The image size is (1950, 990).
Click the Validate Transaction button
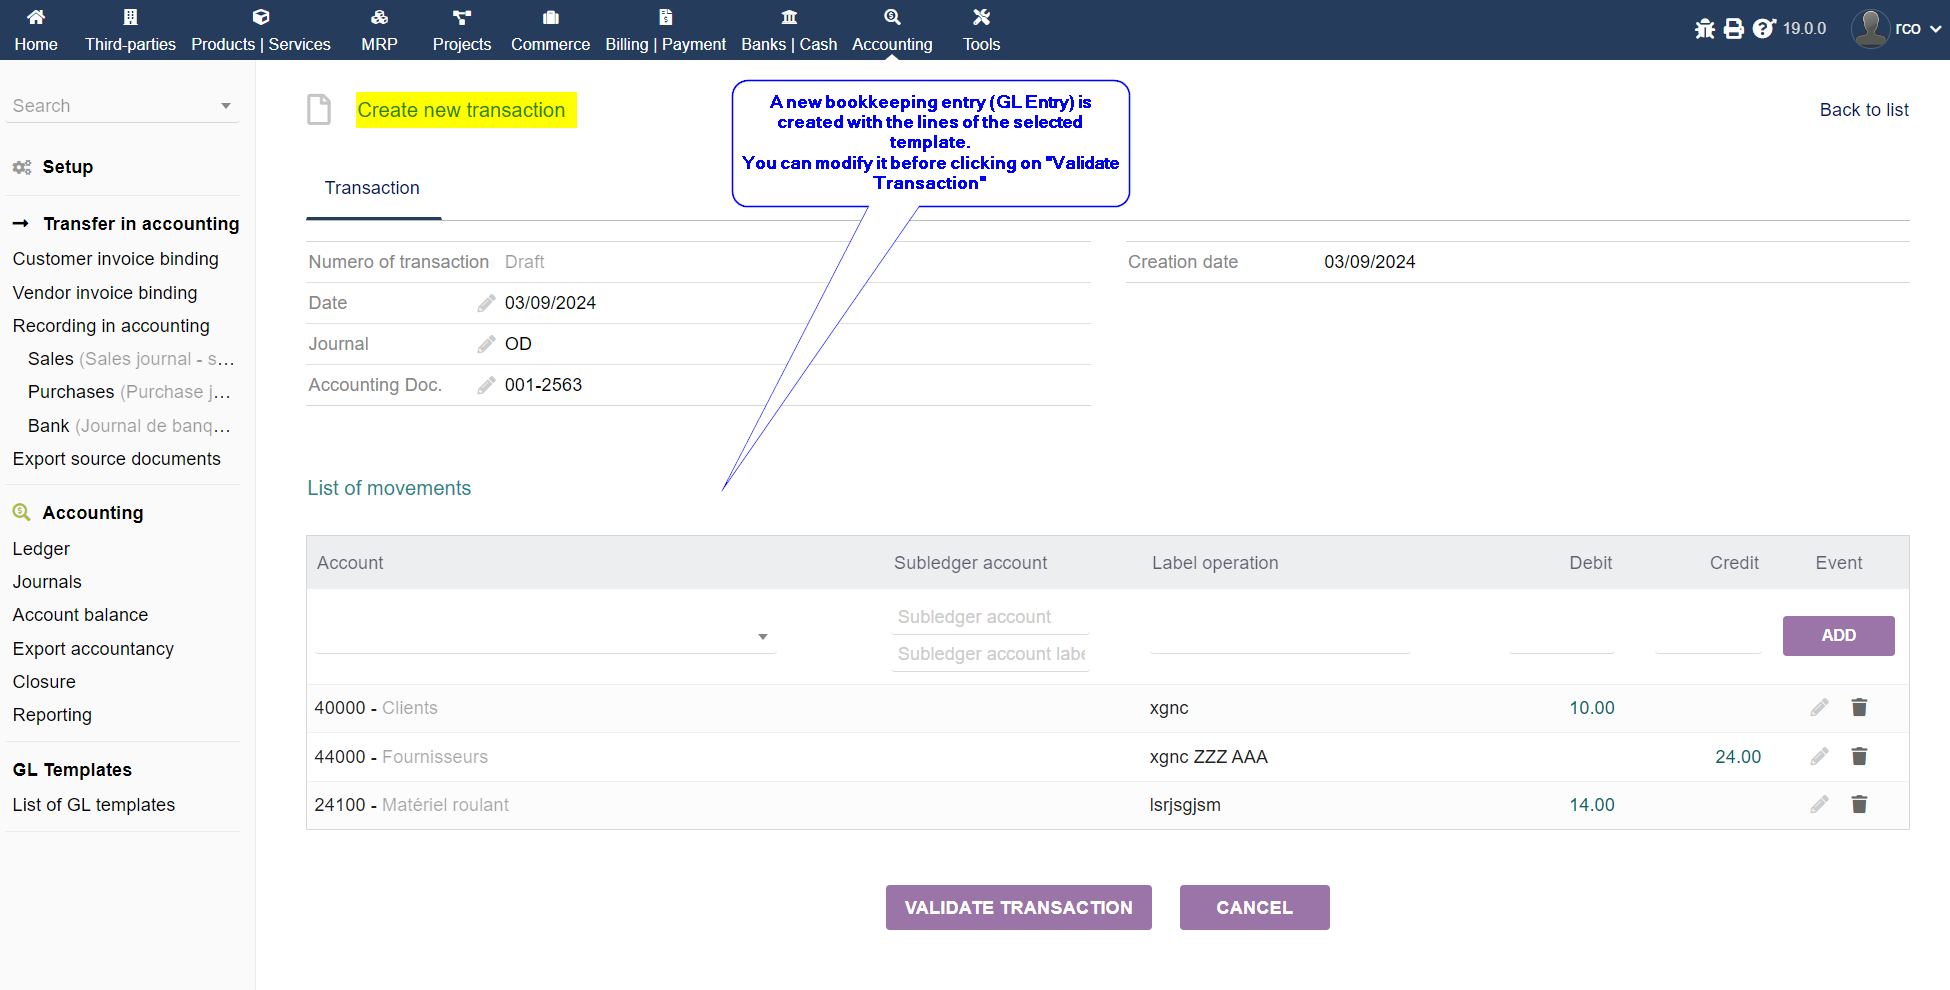[1018, 908]
